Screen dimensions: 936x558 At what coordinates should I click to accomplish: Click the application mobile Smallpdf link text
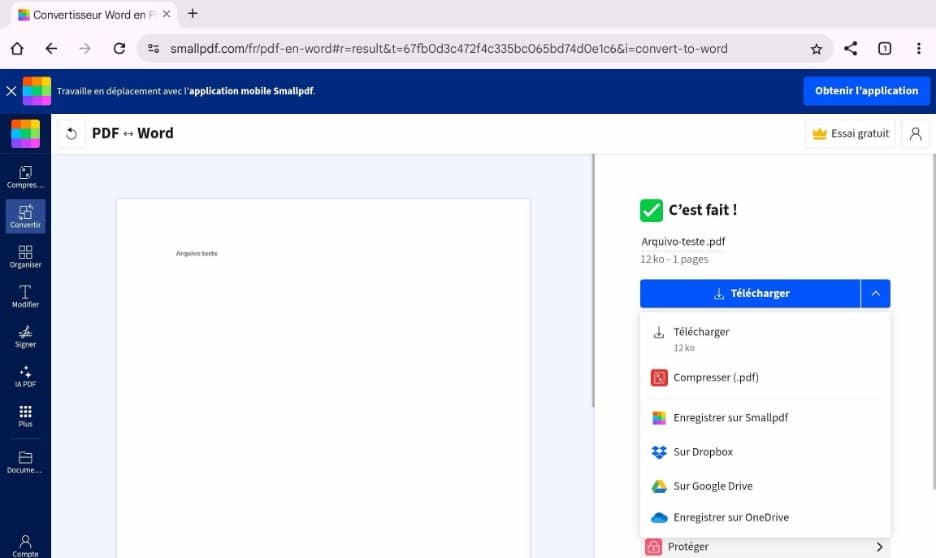tap(251, 91)
